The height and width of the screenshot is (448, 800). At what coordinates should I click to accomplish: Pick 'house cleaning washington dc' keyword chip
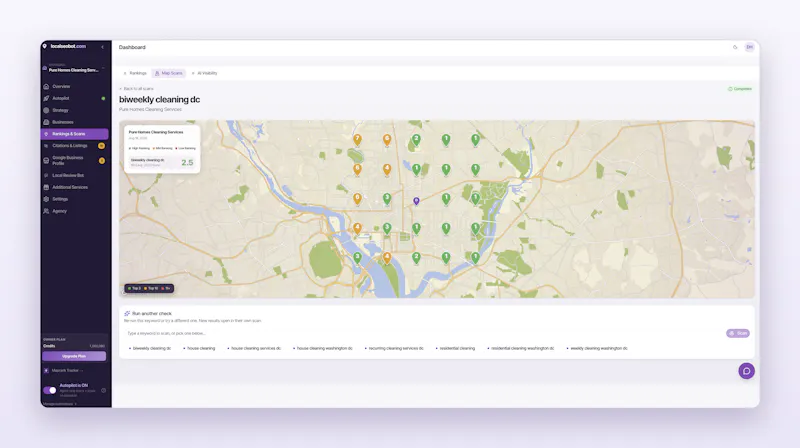pyautogui.click(x=323, y=349)
